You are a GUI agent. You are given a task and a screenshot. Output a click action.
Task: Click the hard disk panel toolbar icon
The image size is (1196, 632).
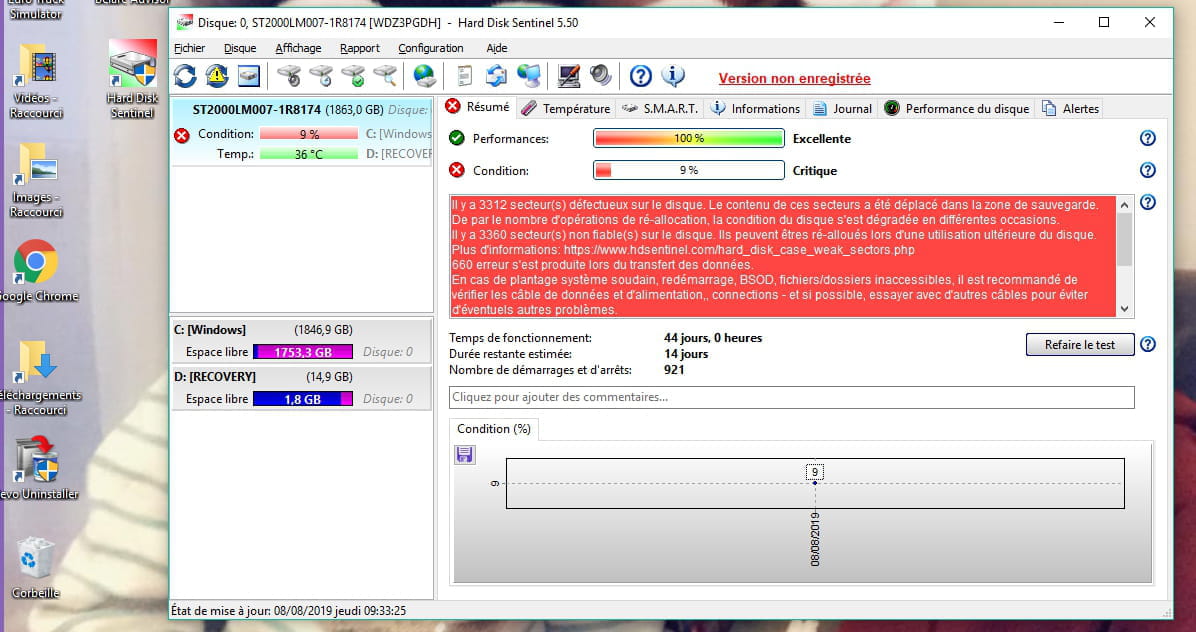coord(249,75)
